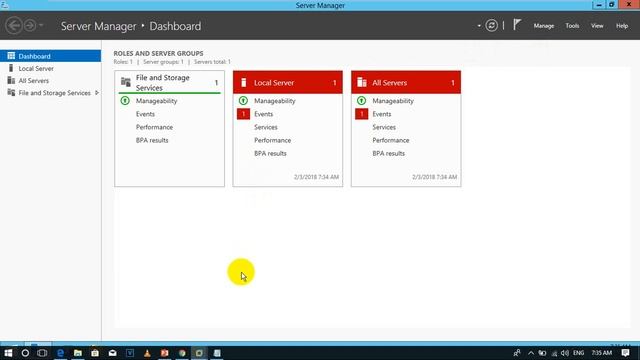Open Manageability in File and Storage Services tile
Viewport: 640px width, 360px height.
click(x=156, y=101)
